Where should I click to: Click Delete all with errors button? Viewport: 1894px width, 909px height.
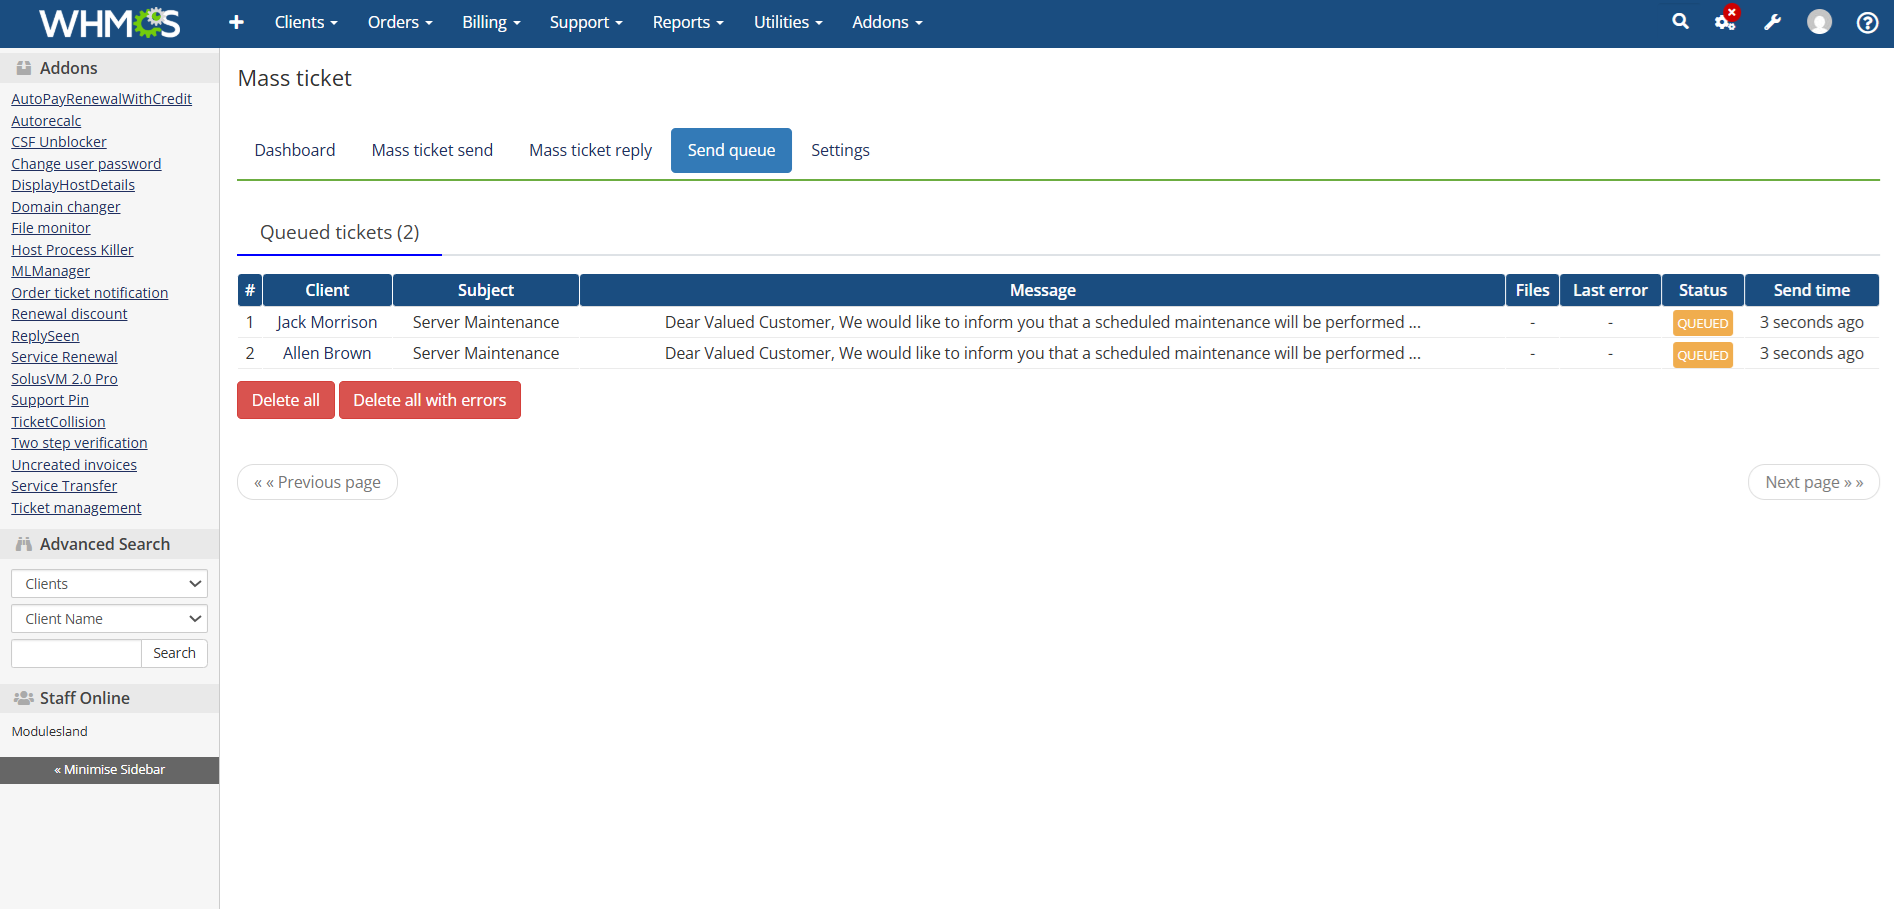coord(430,400)
